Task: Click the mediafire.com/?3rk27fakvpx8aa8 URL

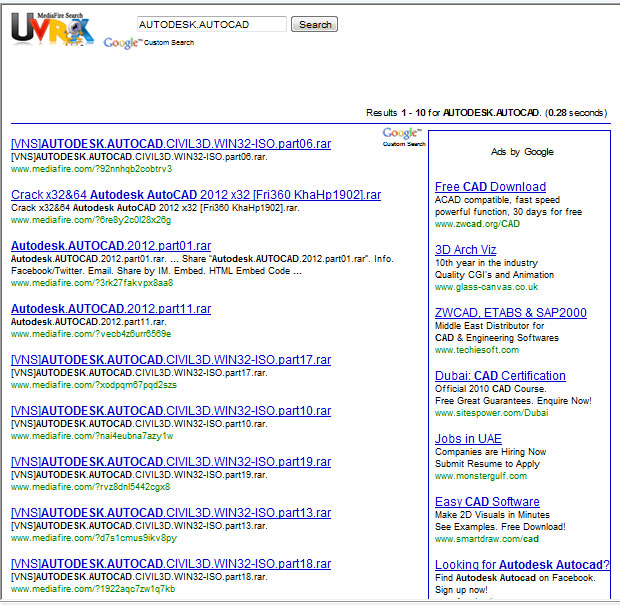Action: click(92, 283)
